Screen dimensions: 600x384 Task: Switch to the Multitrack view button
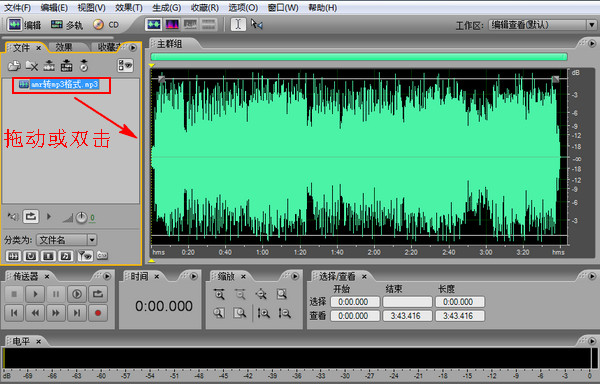click(x=67, y=25)
